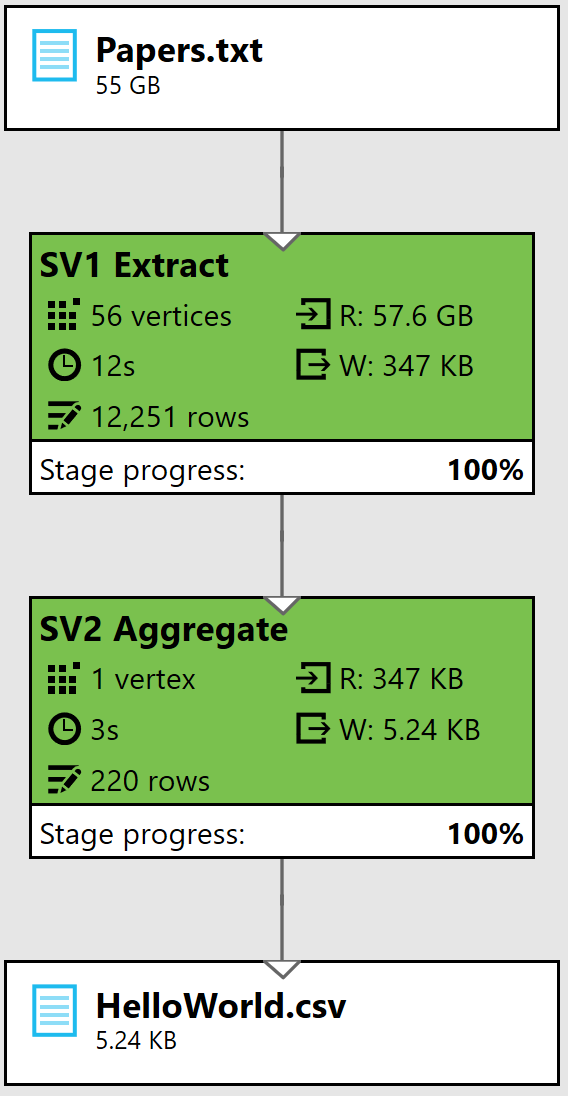Click the read icon beside R: 57.6 GB

[x=312, y=316]
